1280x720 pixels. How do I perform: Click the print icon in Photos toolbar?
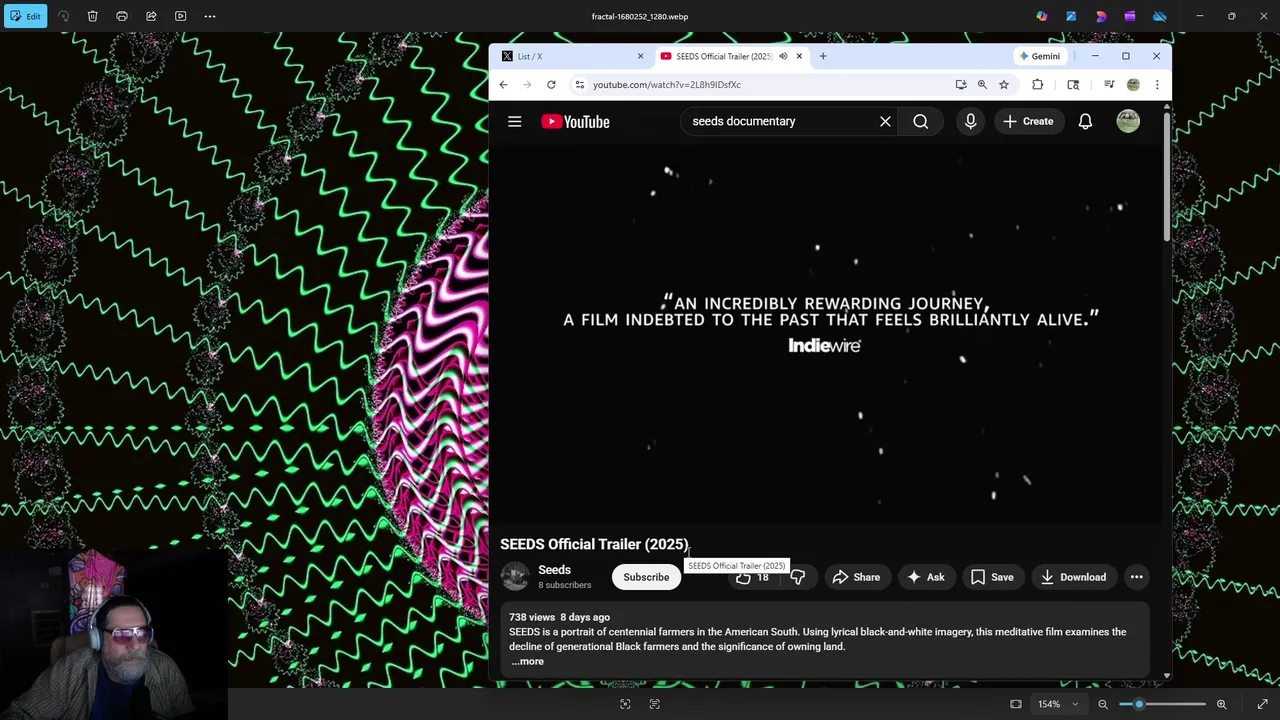tap(122, 16)
